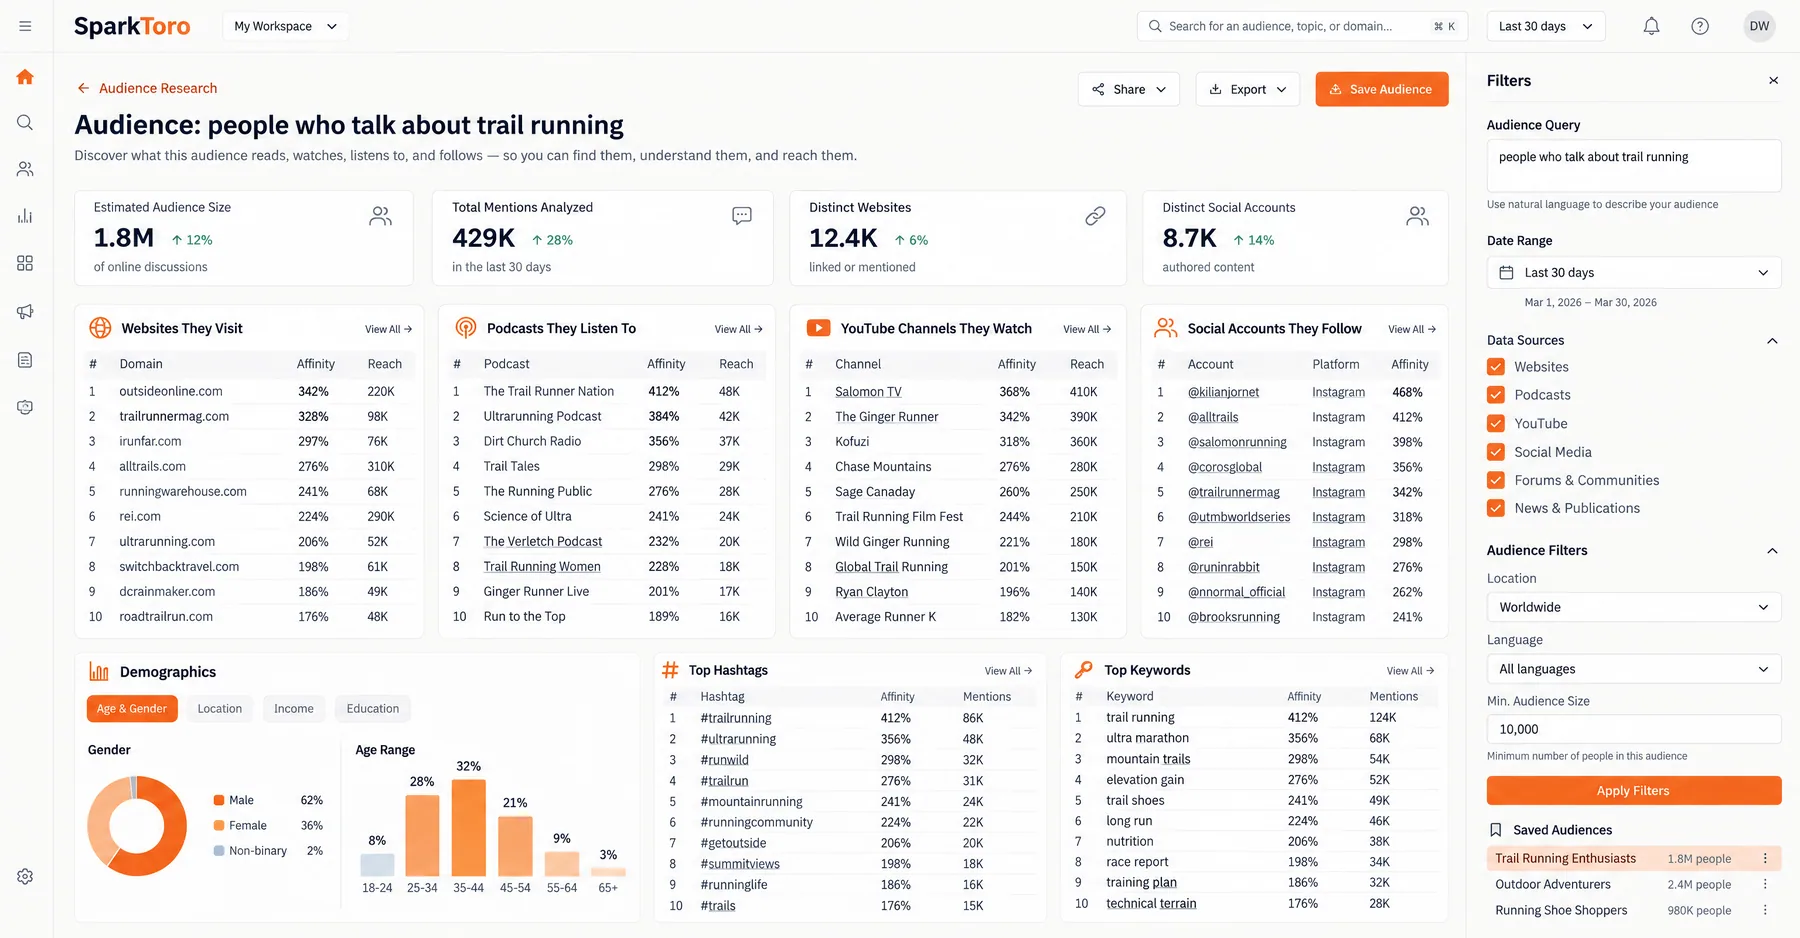Viewport: 1800px width, 938px height.
Task: Uncheck the Websites data source
Action: 1496,367
